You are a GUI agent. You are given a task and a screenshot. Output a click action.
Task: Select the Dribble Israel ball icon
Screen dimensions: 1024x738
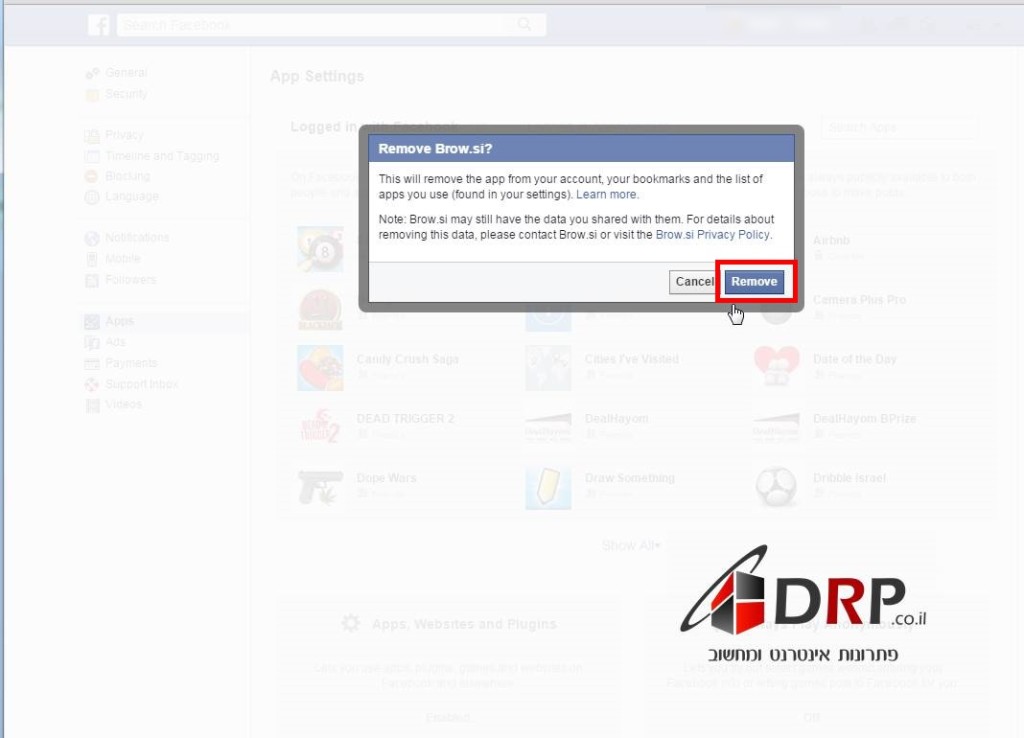click(x=776, y=487)
